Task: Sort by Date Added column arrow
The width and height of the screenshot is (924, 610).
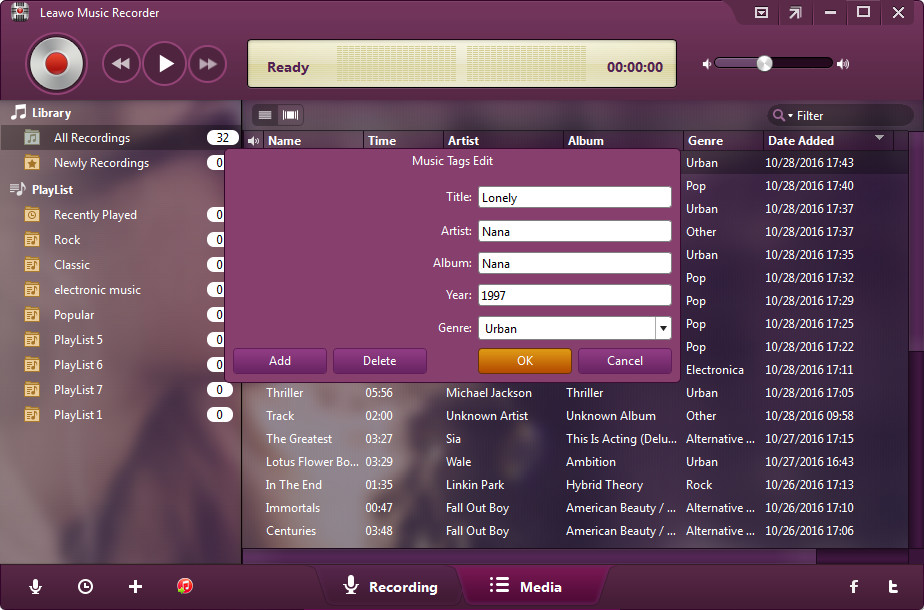Action: (x=879, y=138)
